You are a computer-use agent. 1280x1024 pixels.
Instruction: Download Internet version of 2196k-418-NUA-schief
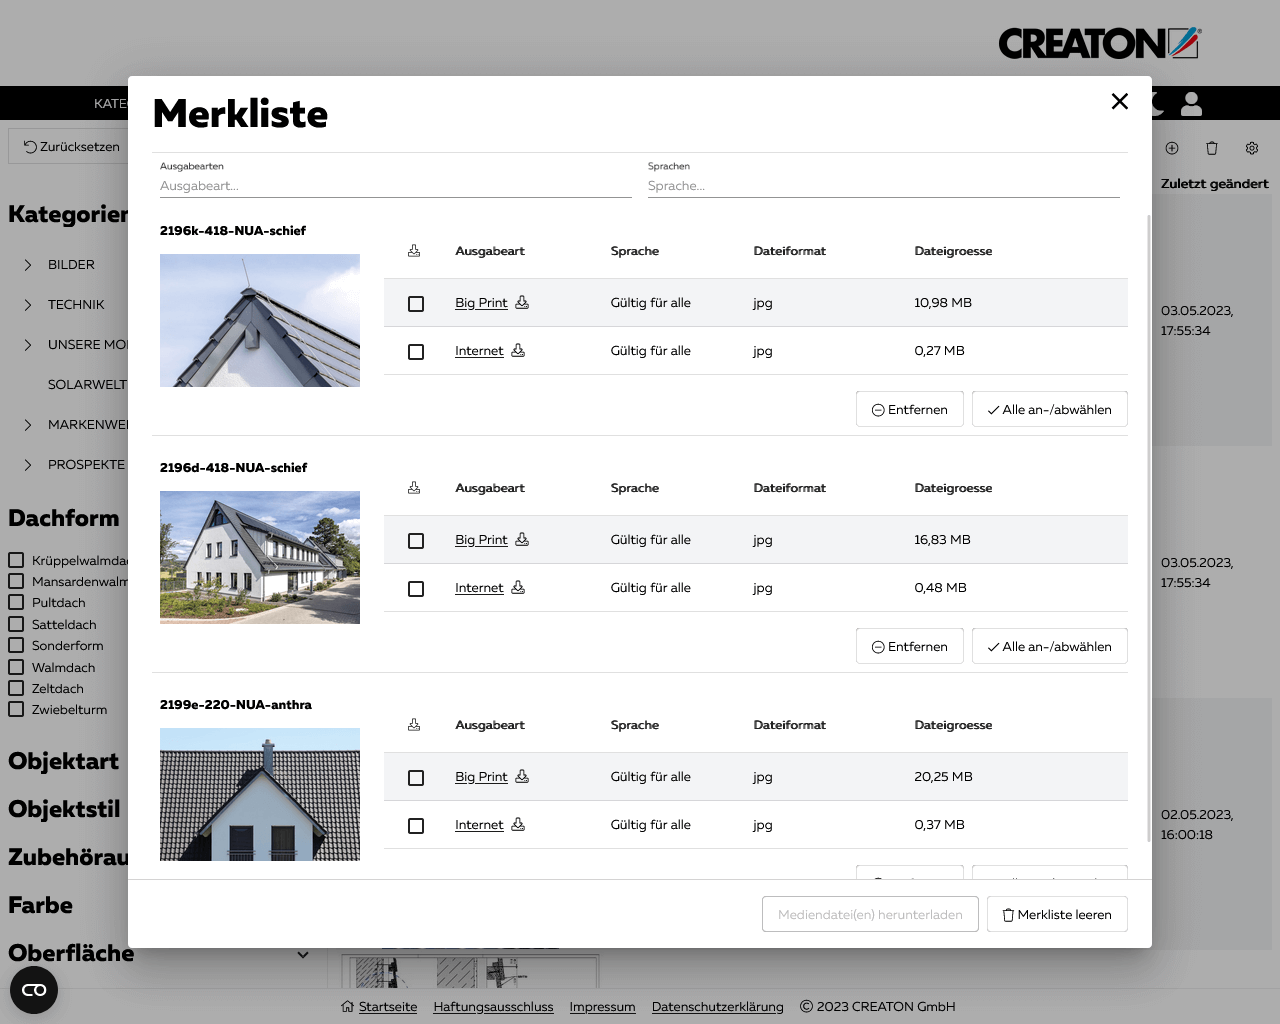point(518,350)
